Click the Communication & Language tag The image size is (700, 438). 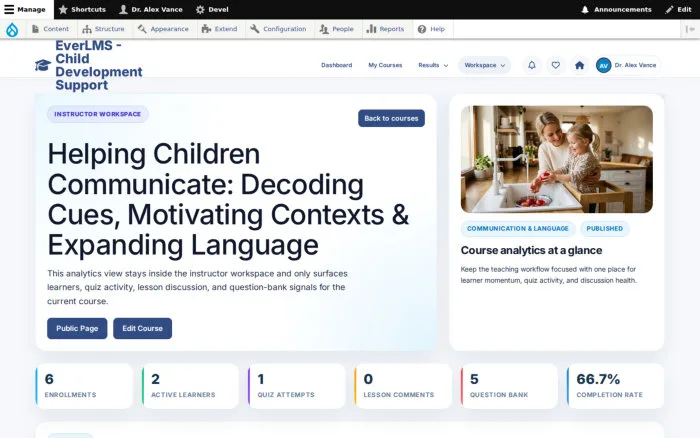pyautogui.click(x=518, y=229)
